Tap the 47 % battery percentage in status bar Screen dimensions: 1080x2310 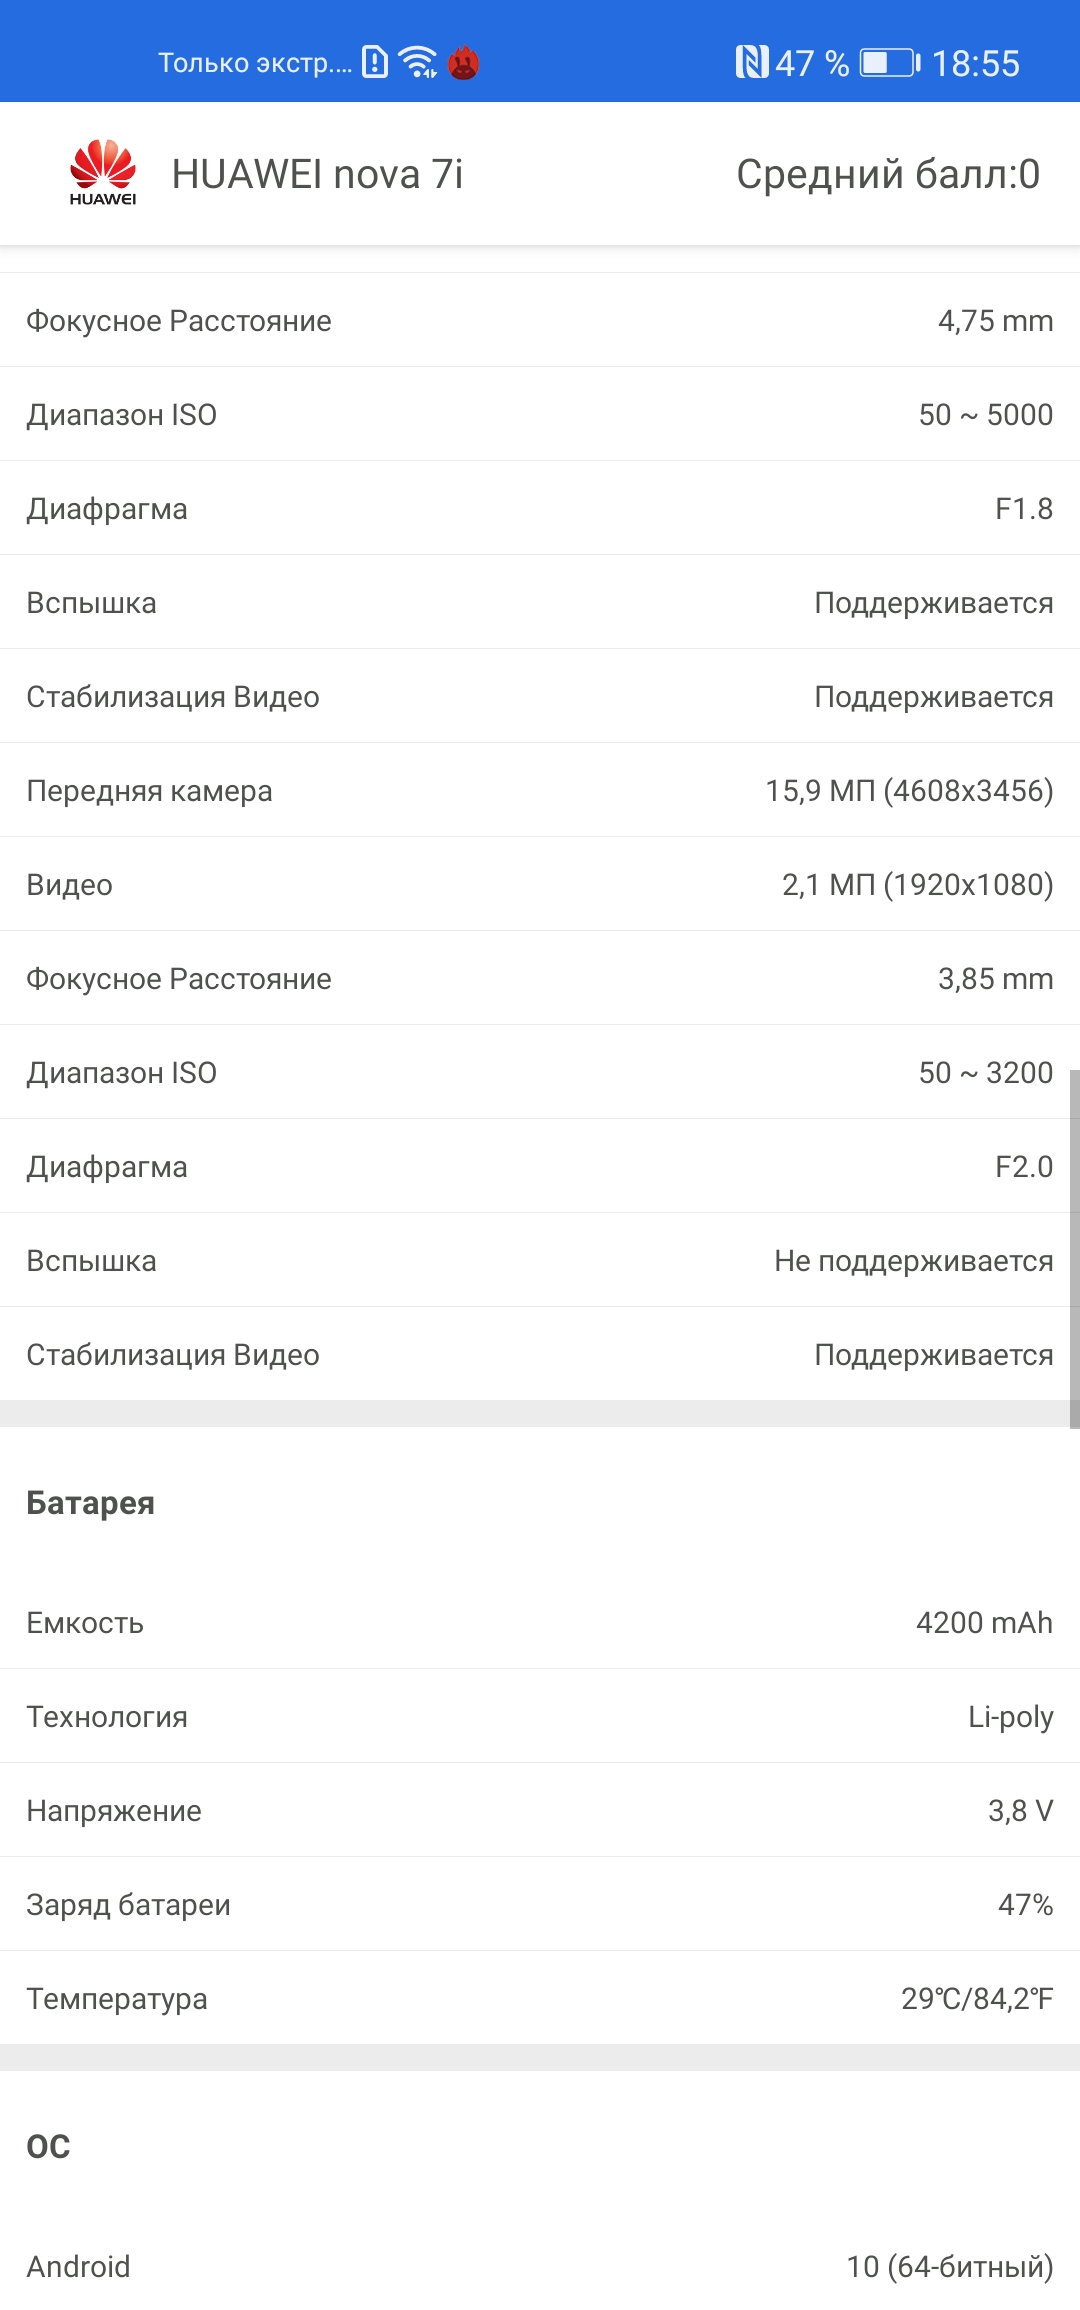pyautogui.click(x=812, y=63)
